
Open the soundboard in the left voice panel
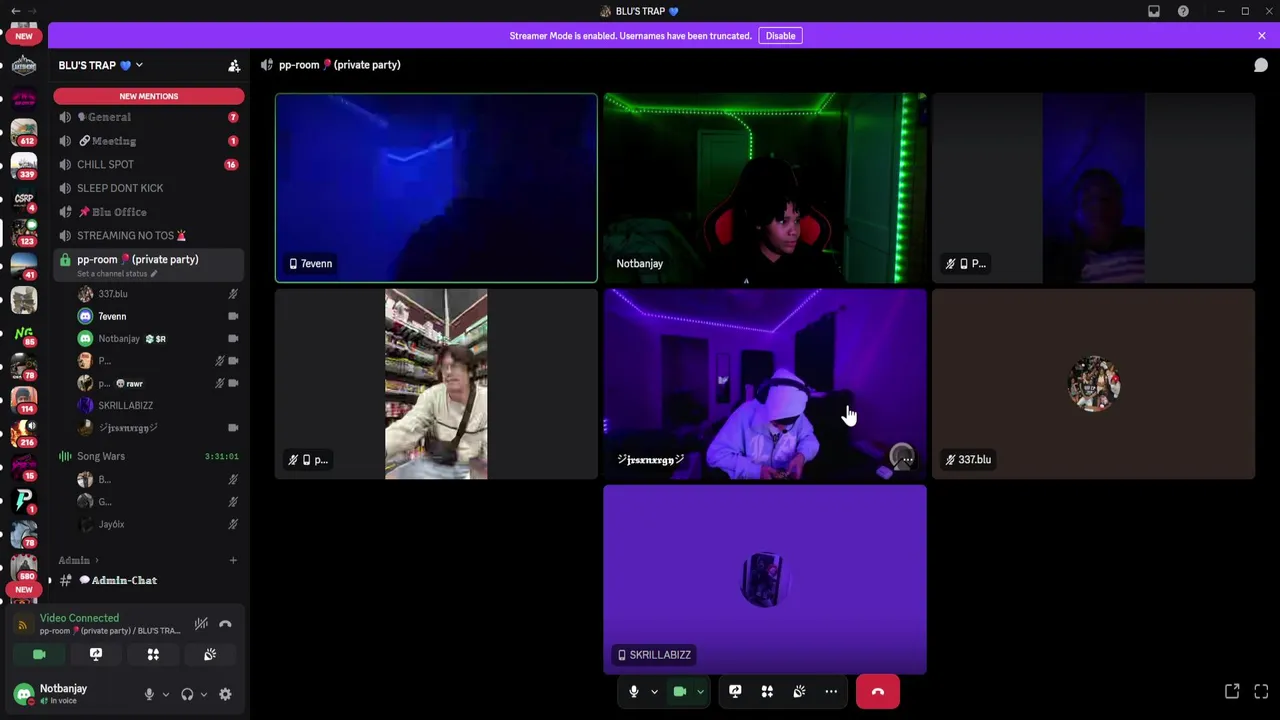(210, 654)
